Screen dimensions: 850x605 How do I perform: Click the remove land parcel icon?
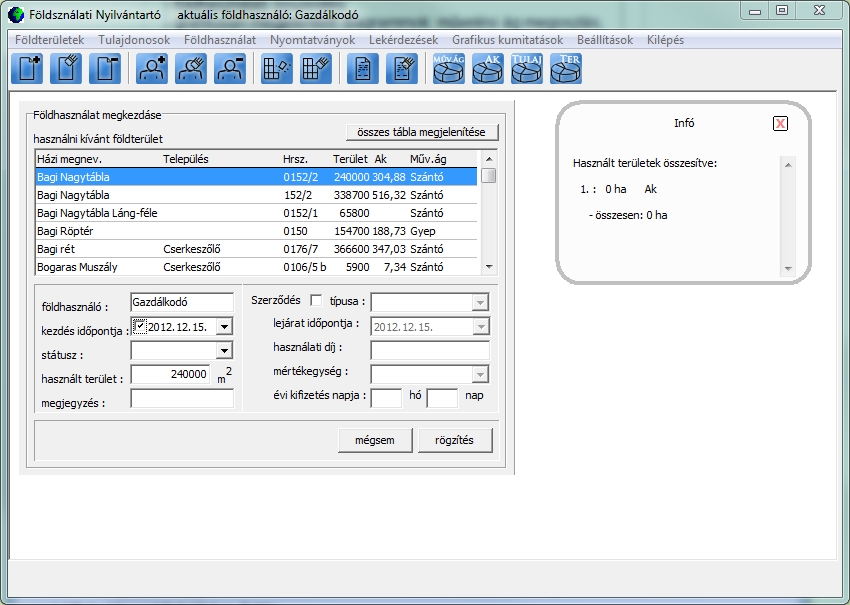pyautogui.click(x=105, y=68)
